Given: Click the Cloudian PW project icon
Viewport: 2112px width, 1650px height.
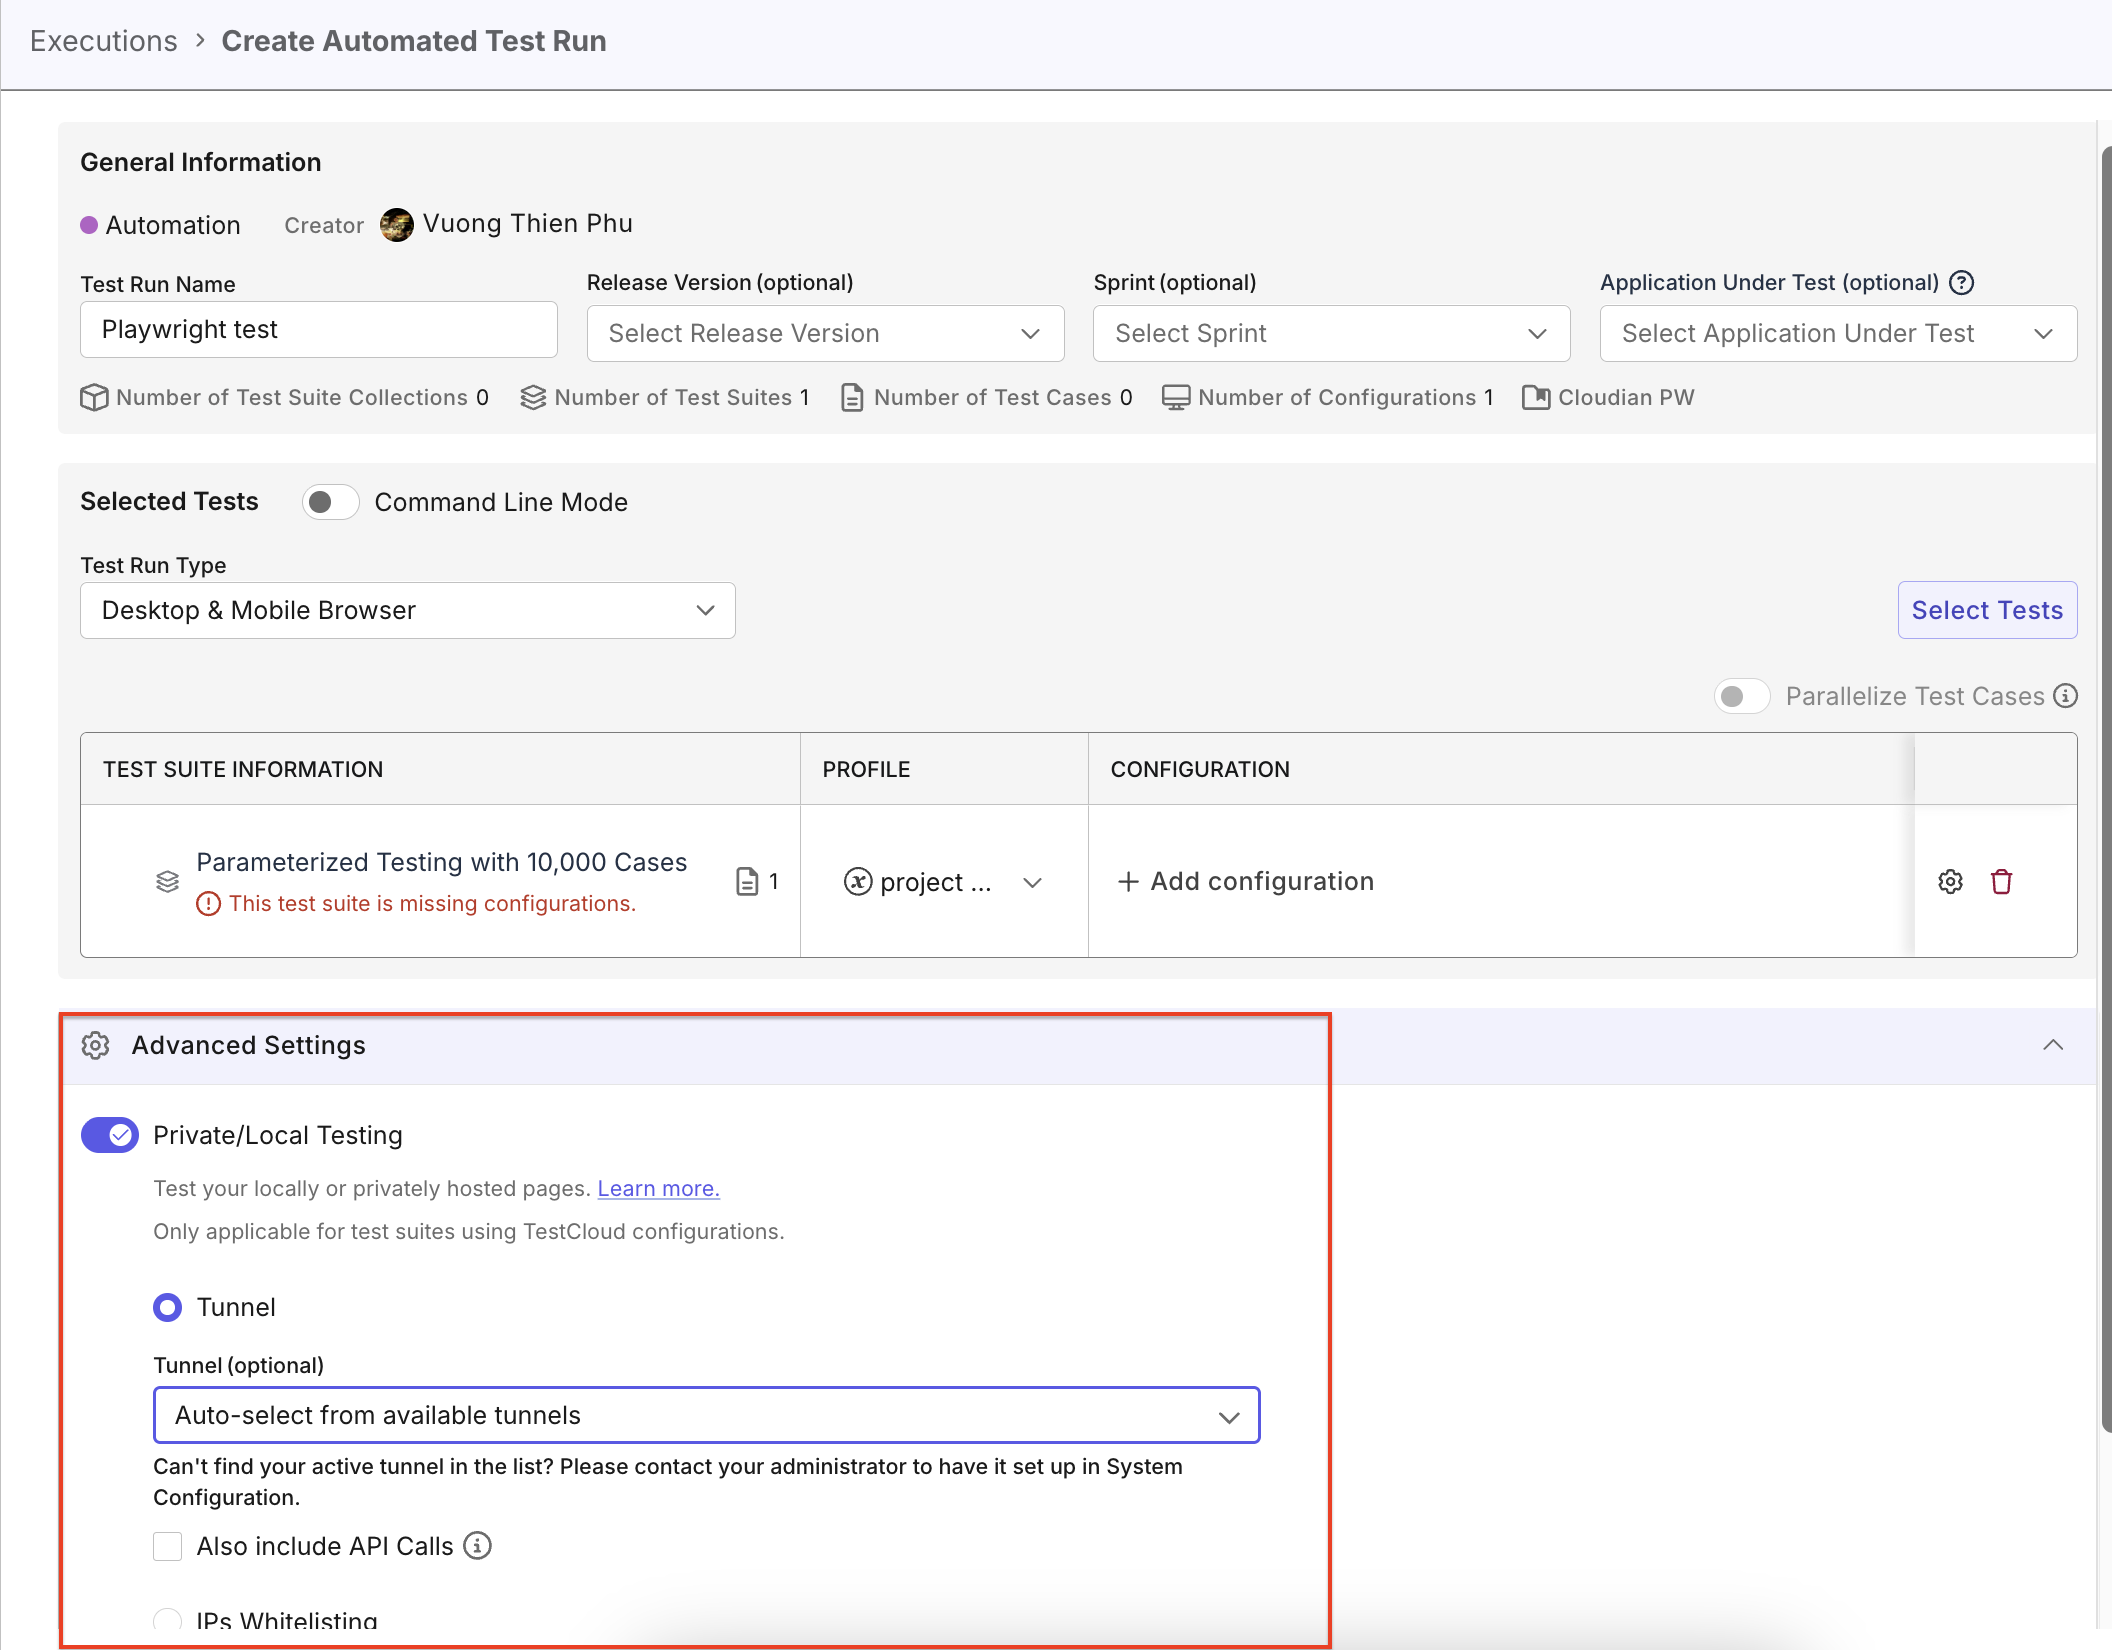Looking at the screenshot, I should (x=1536, y=398).
